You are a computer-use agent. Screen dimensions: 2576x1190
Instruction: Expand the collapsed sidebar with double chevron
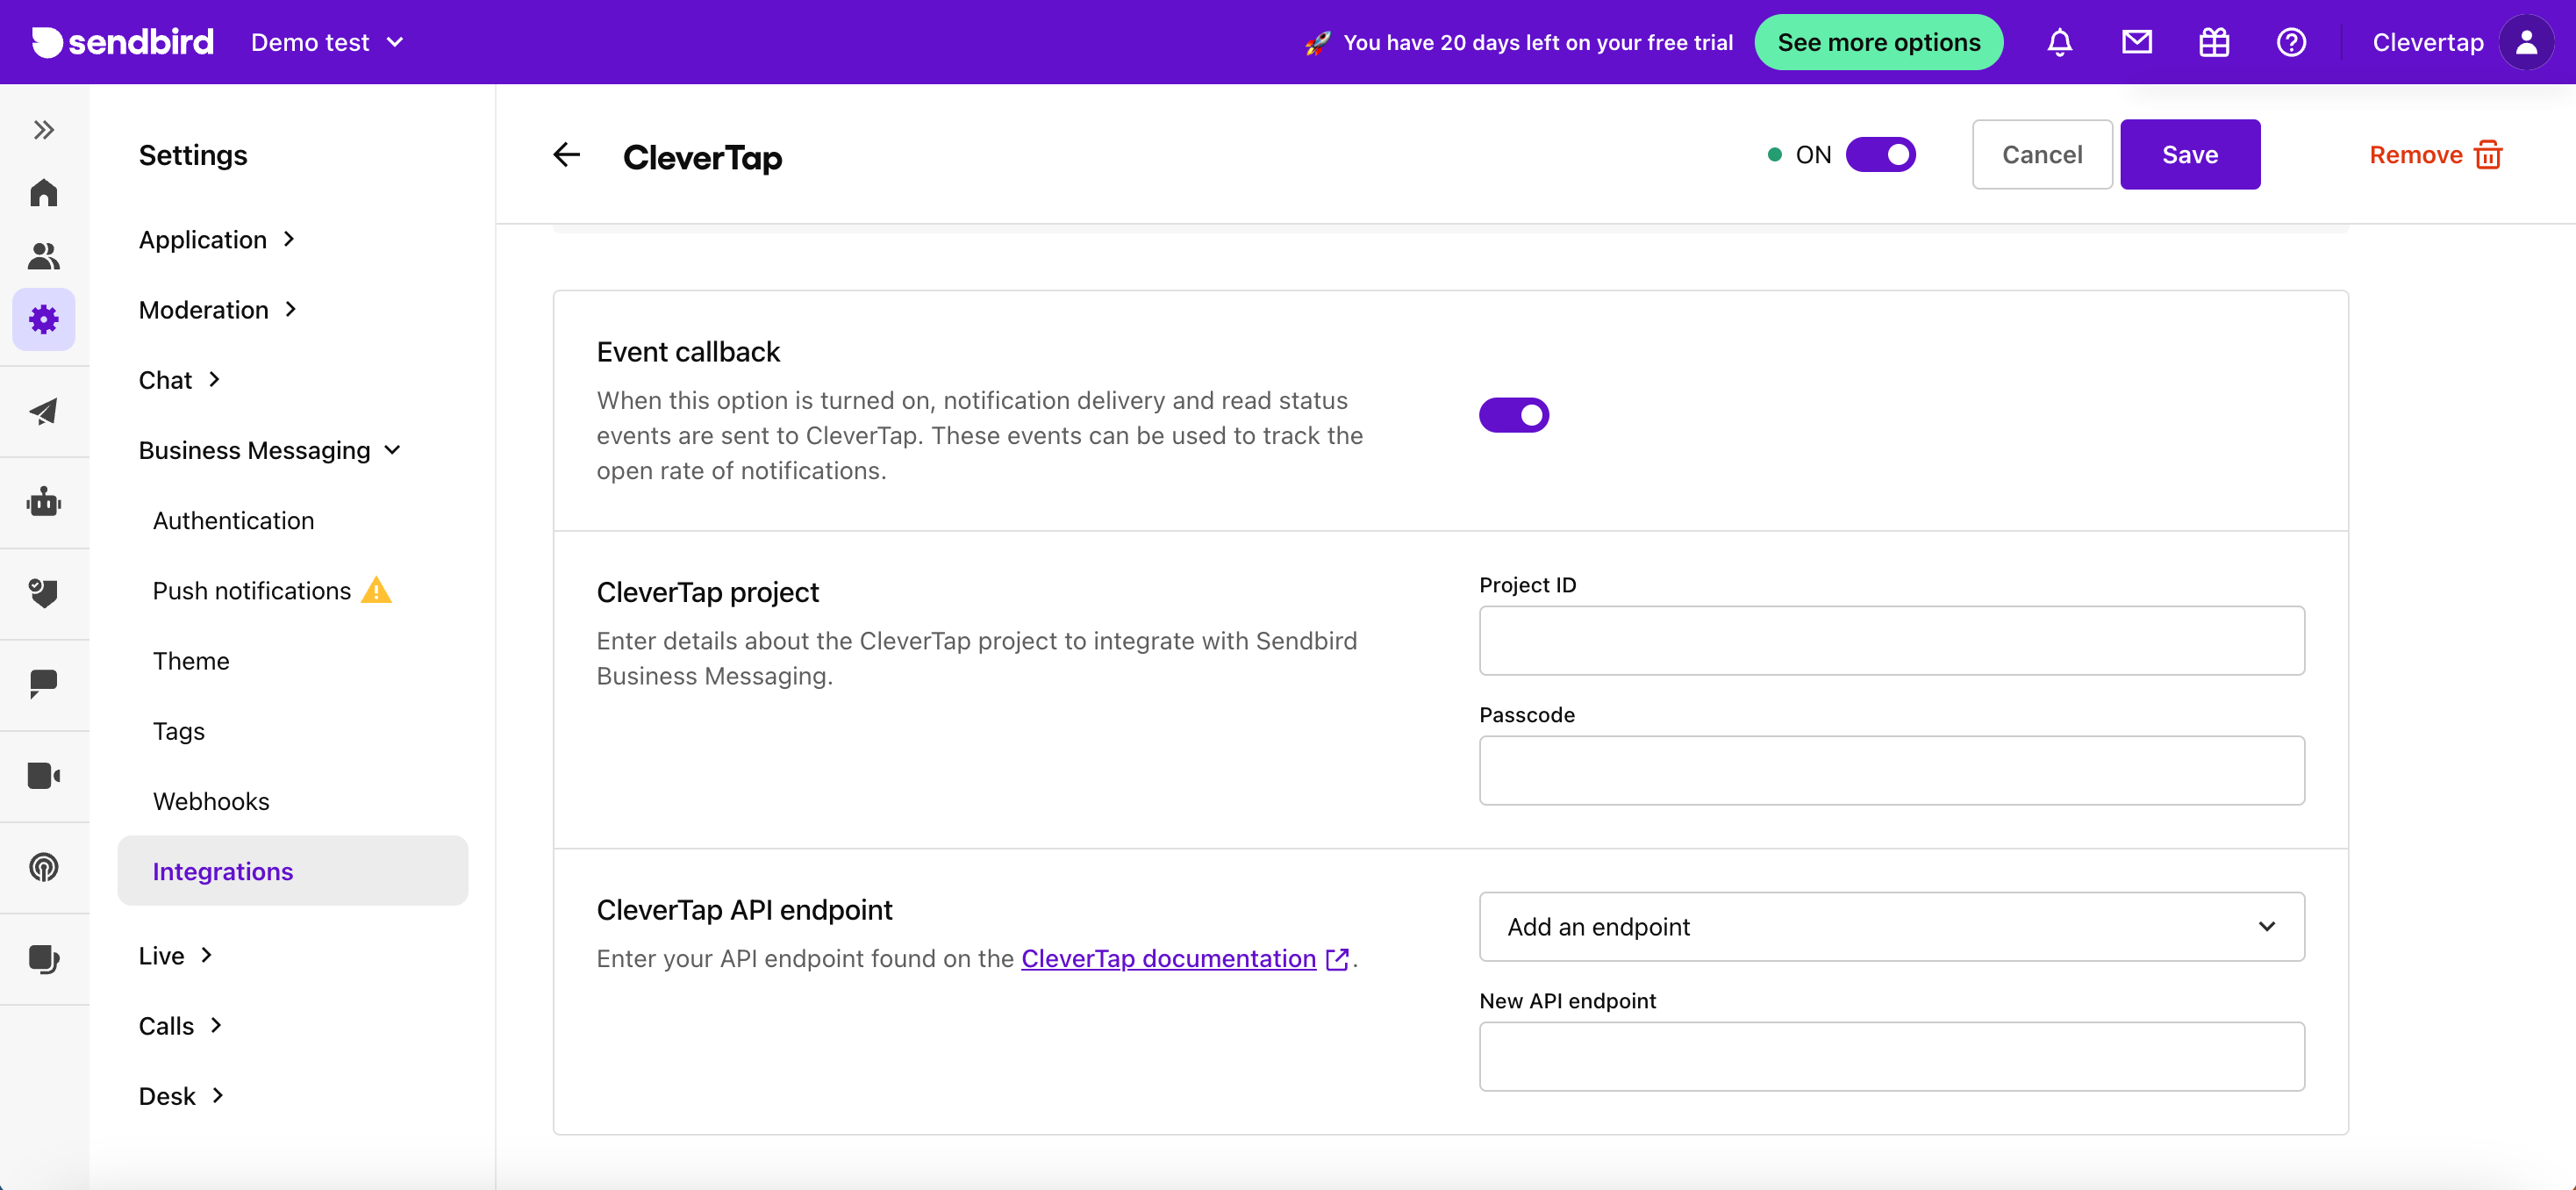43,130
